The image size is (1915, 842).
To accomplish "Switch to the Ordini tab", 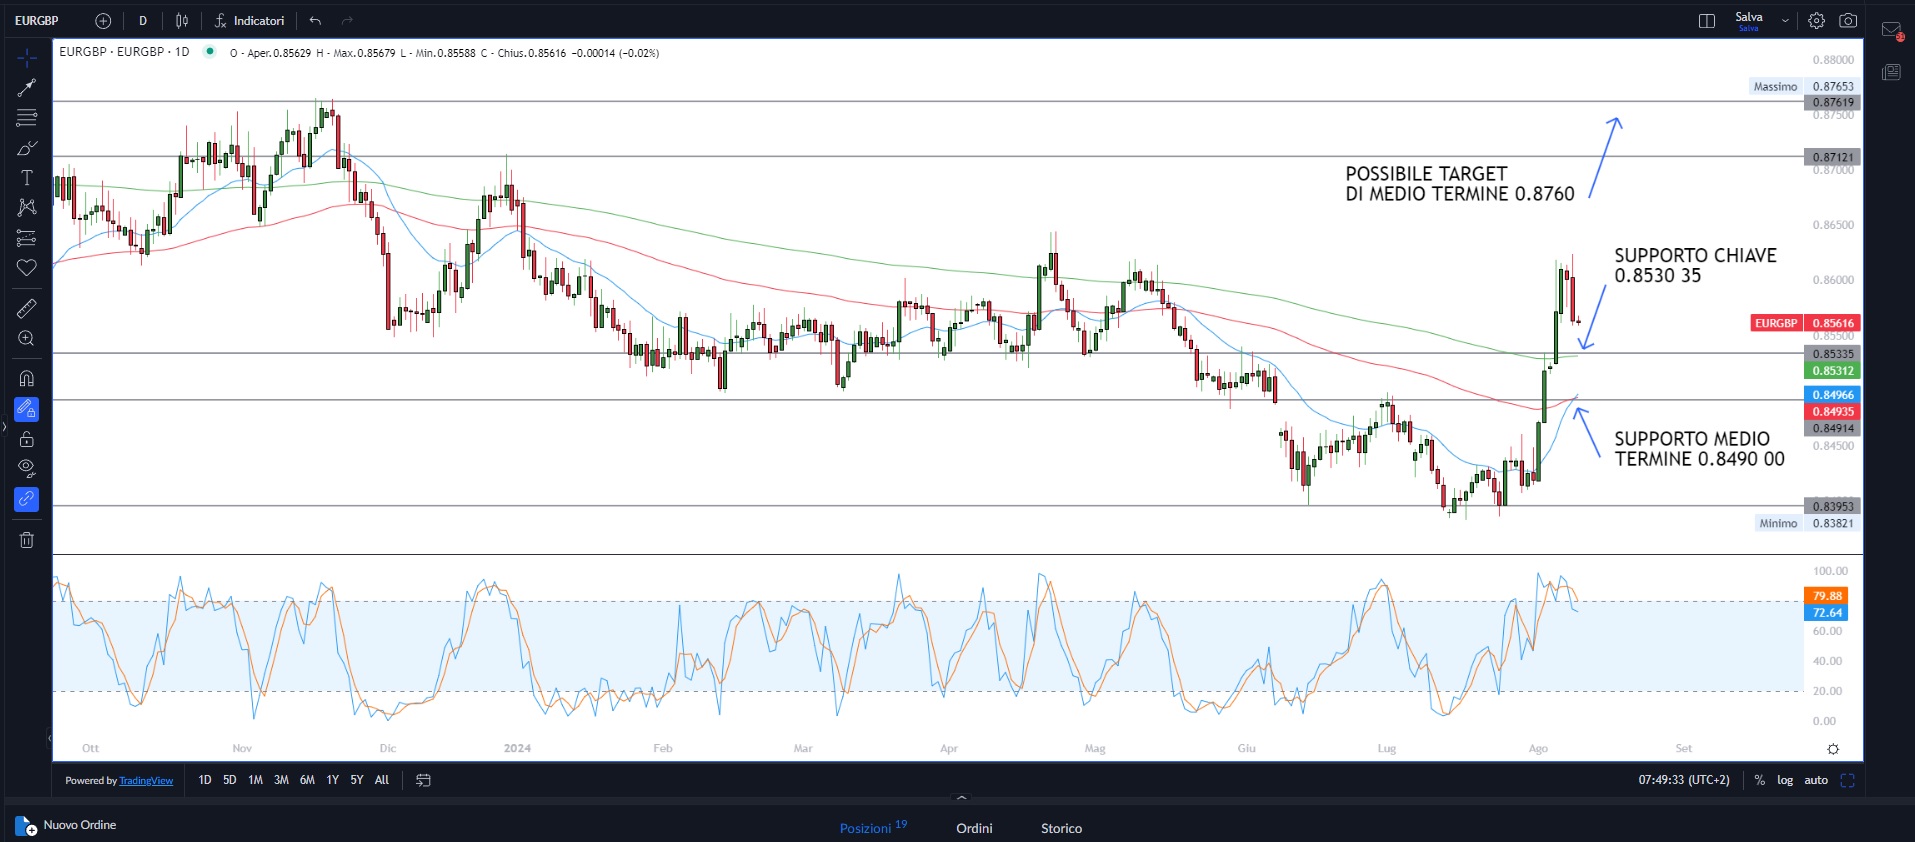I will click(974, 828).
